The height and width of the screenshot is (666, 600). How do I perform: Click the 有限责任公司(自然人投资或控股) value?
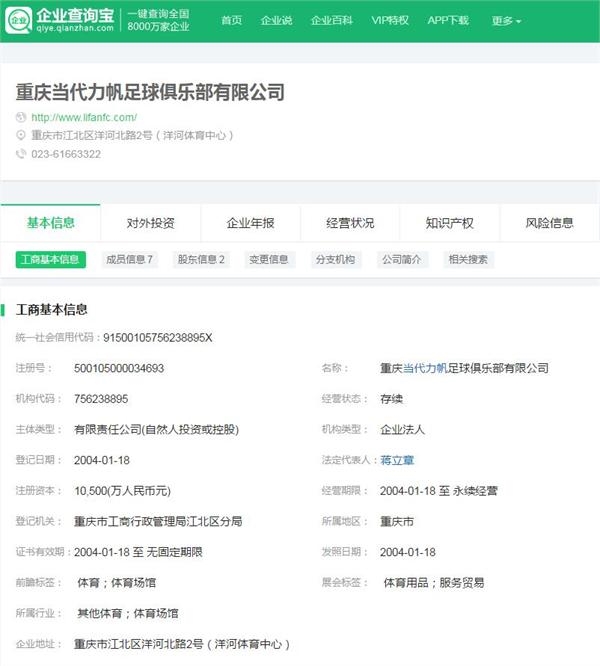tap(156, 429)
